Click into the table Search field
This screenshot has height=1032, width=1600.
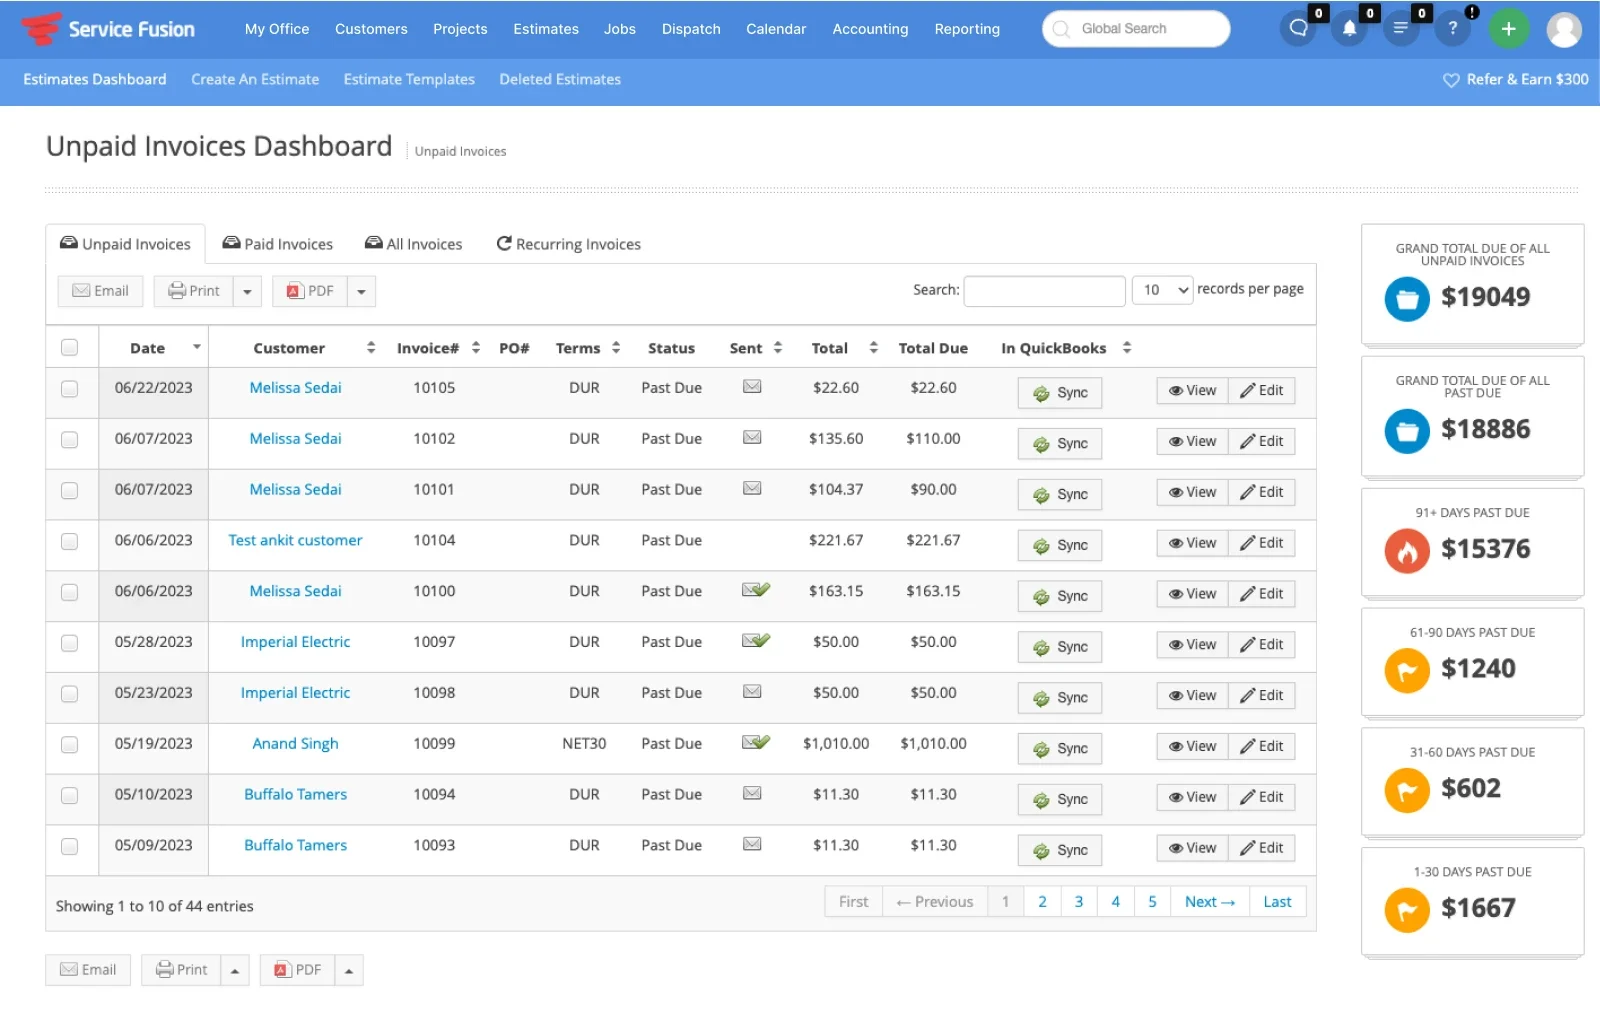point(1044,291)
